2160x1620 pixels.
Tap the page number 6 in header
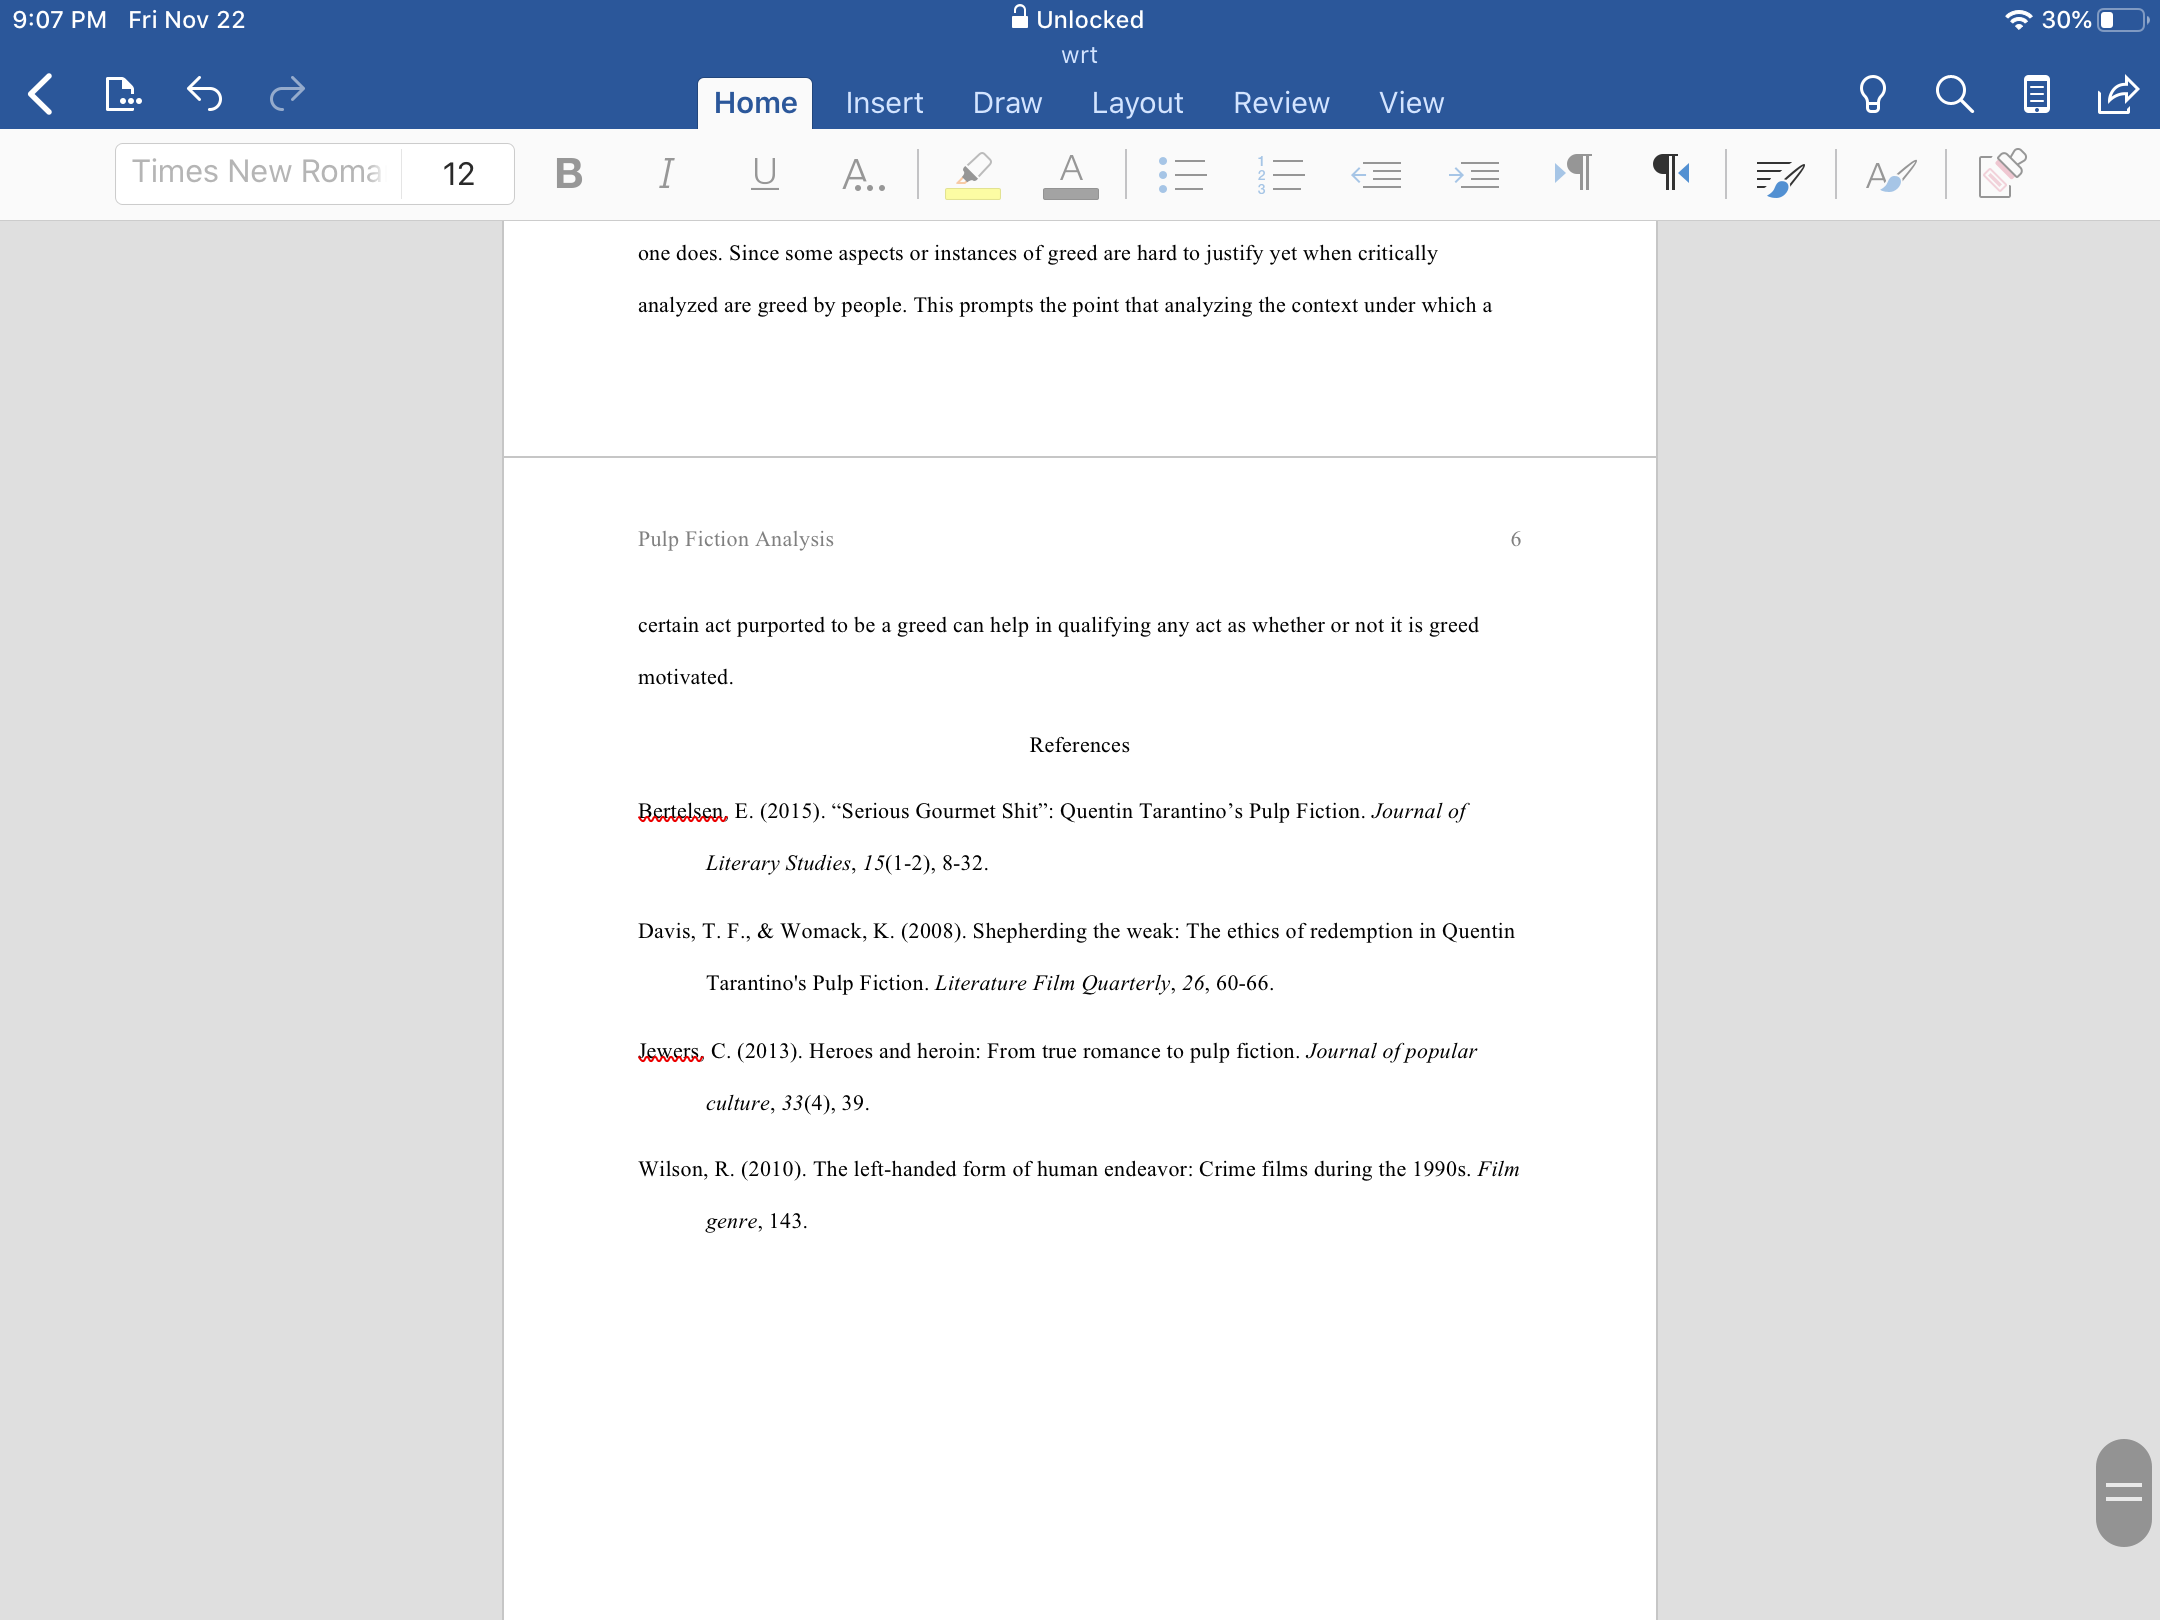click(1515, 539)
